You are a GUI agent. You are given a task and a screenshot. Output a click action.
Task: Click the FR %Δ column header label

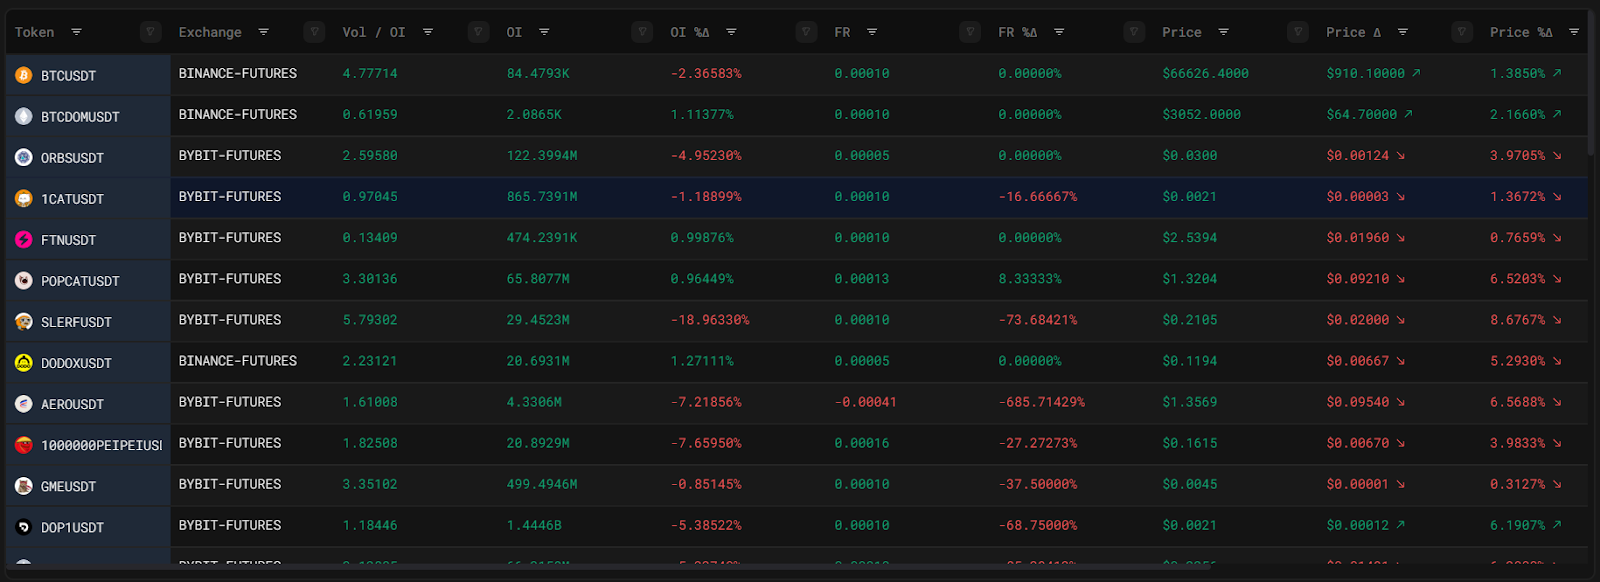1018,32
